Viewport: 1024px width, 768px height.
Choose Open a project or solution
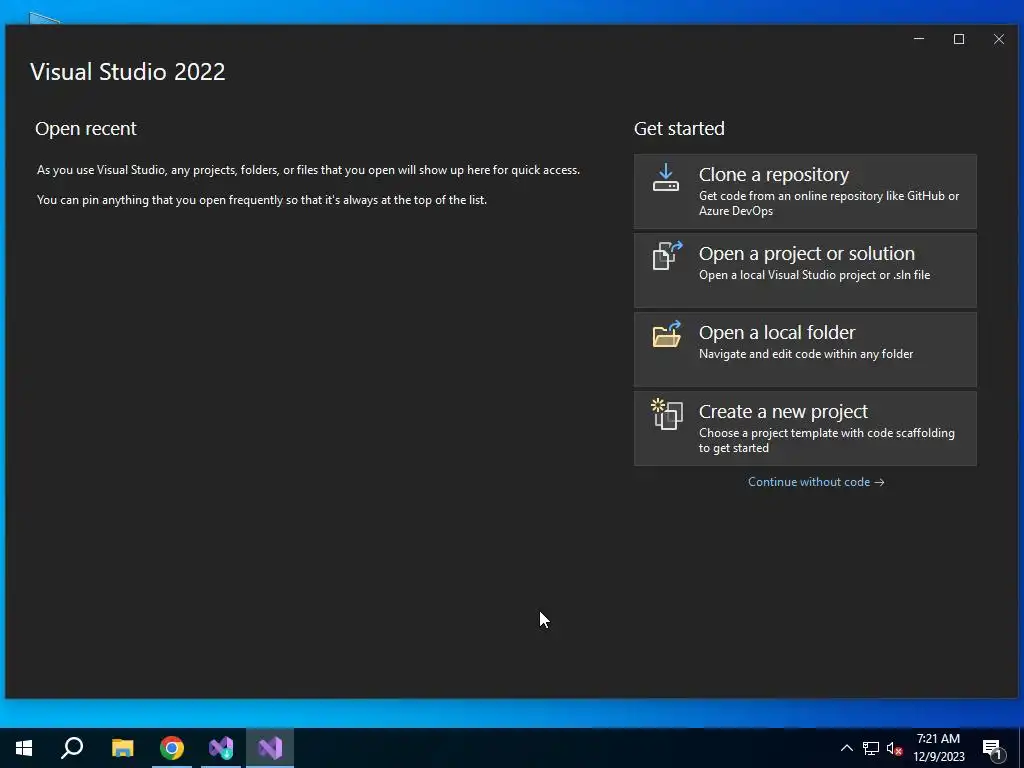click(x=805, y=270)
